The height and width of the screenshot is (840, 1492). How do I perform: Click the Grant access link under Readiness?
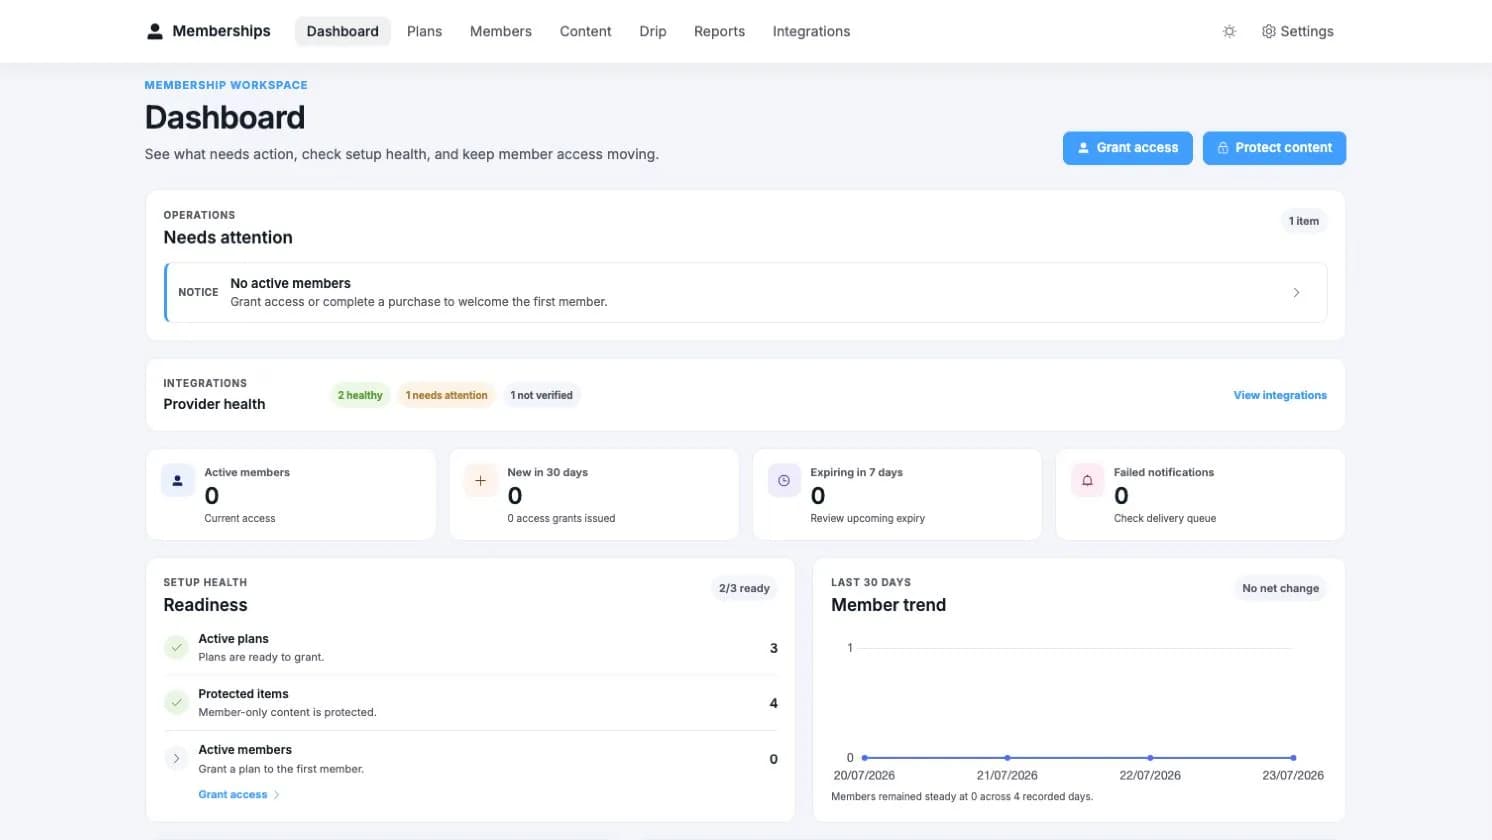[233, 795]
